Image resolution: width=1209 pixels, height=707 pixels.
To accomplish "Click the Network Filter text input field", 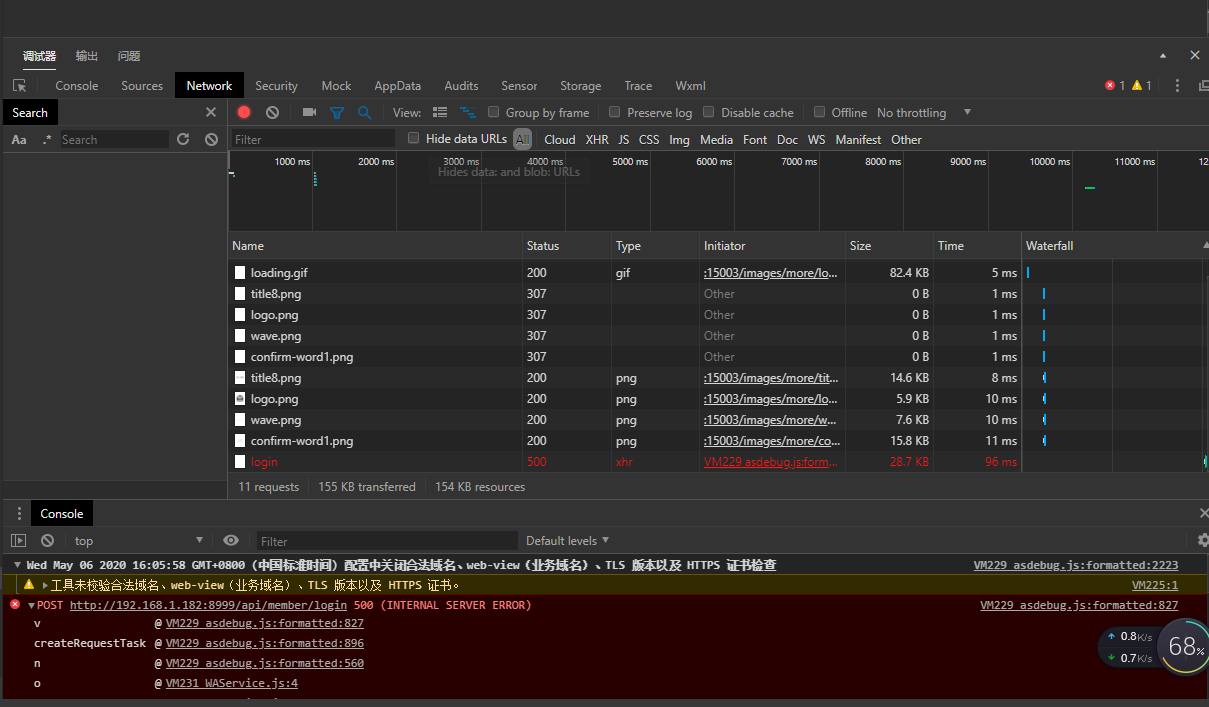I will click(314, 140).
